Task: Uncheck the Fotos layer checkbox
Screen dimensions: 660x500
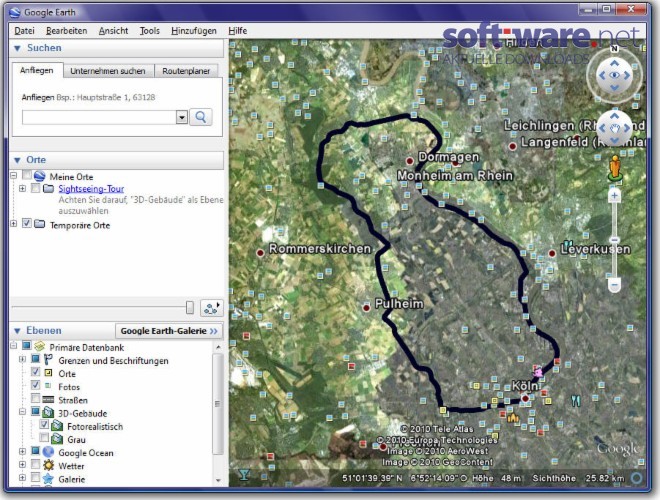Action: tap(36, 385)
